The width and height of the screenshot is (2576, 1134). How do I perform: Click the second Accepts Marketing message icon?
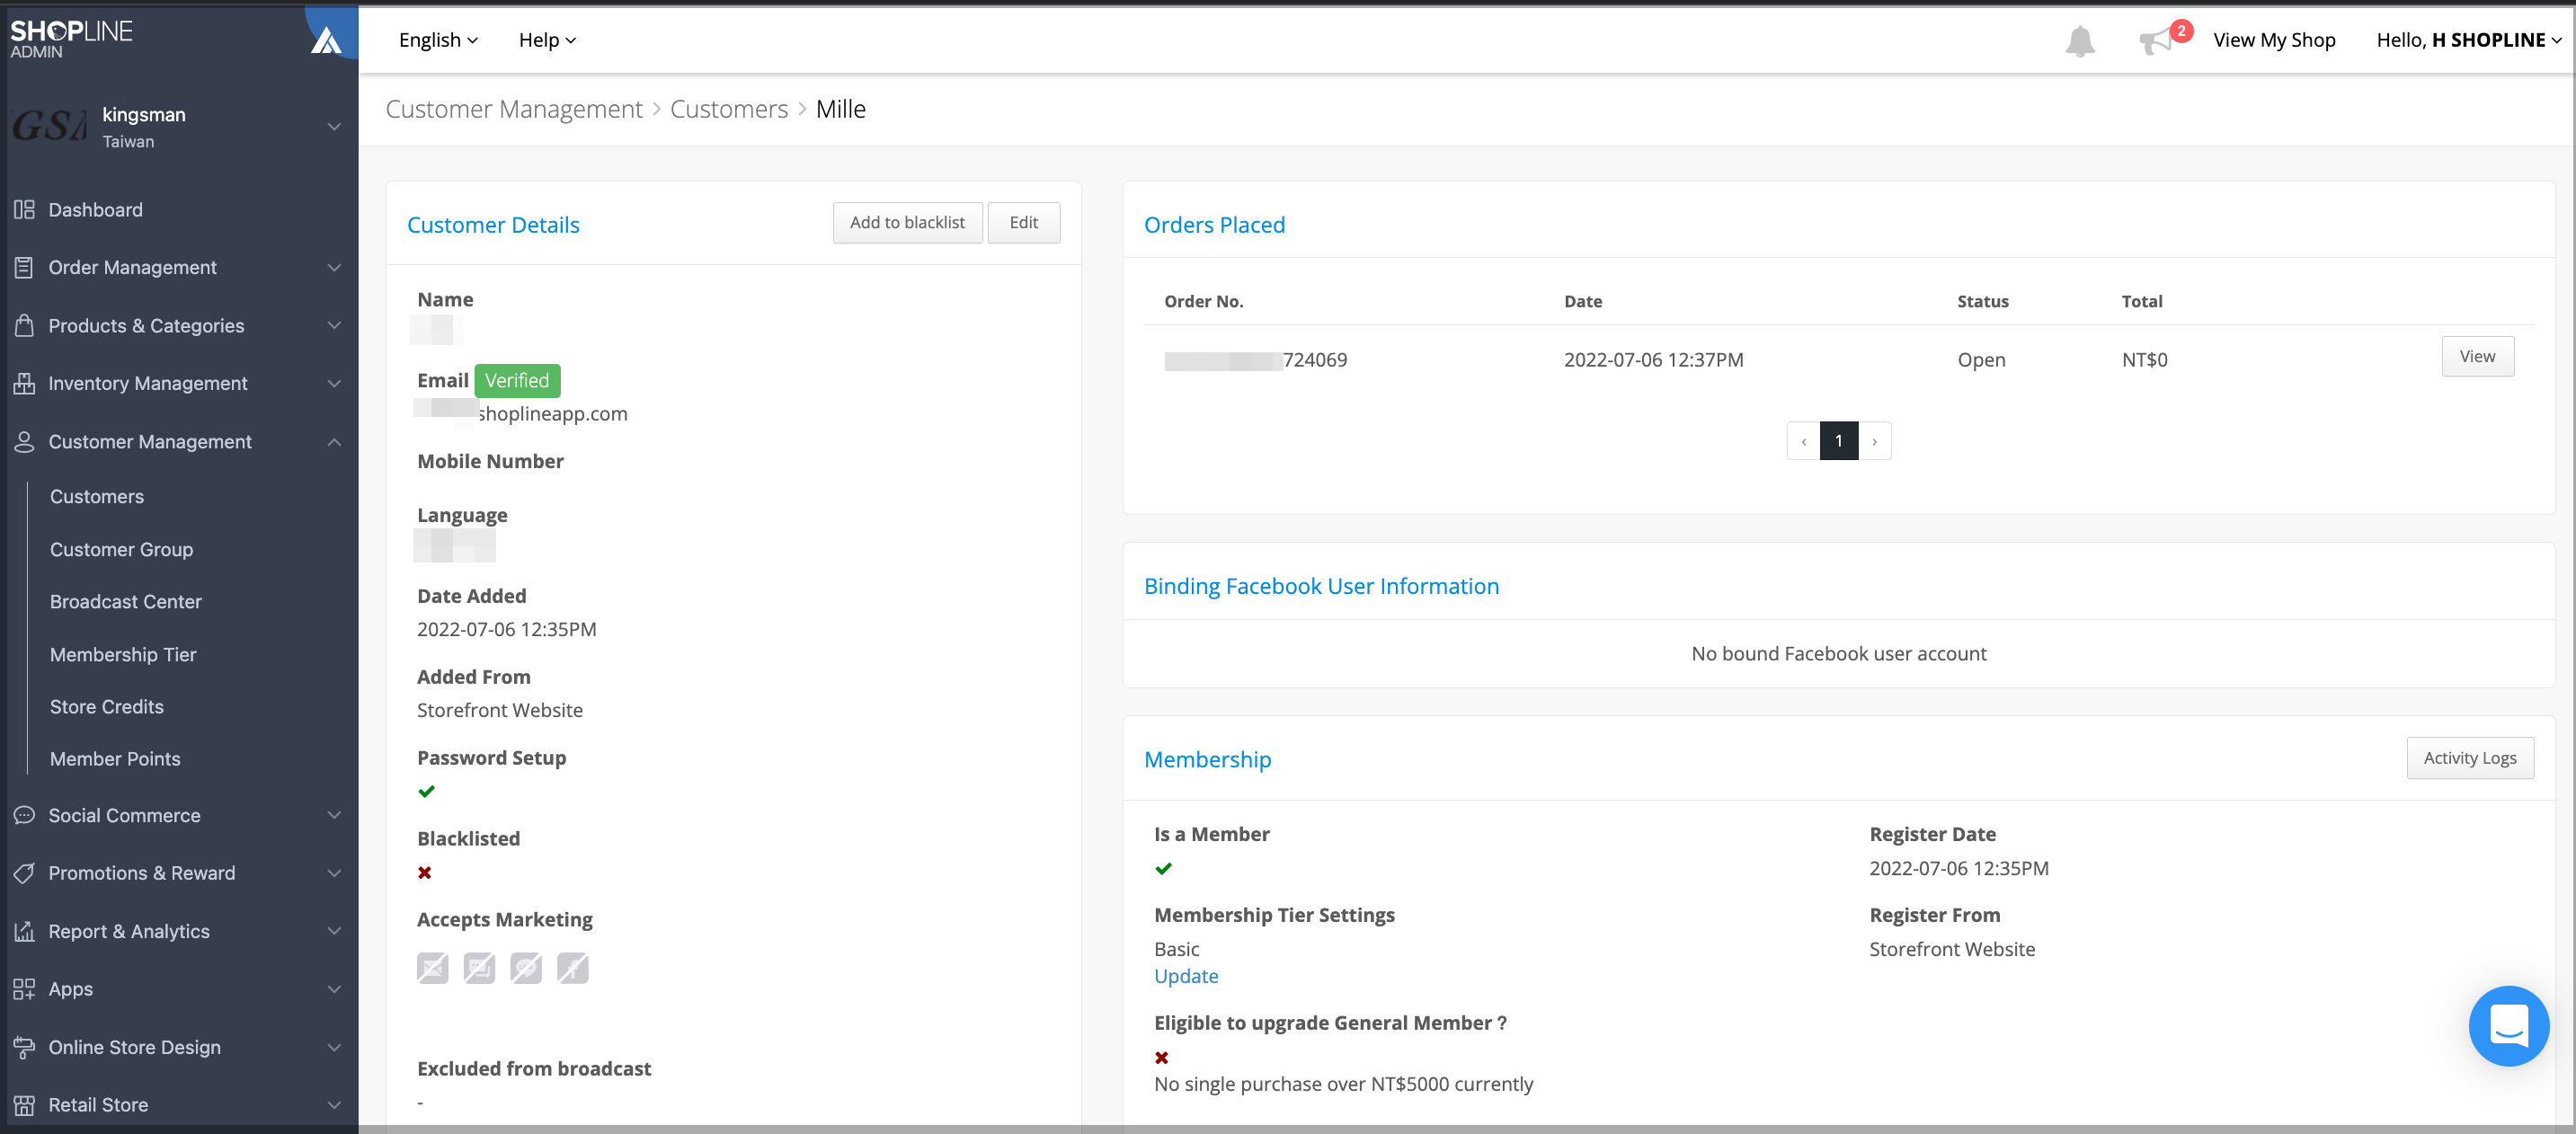coord(479,968)
